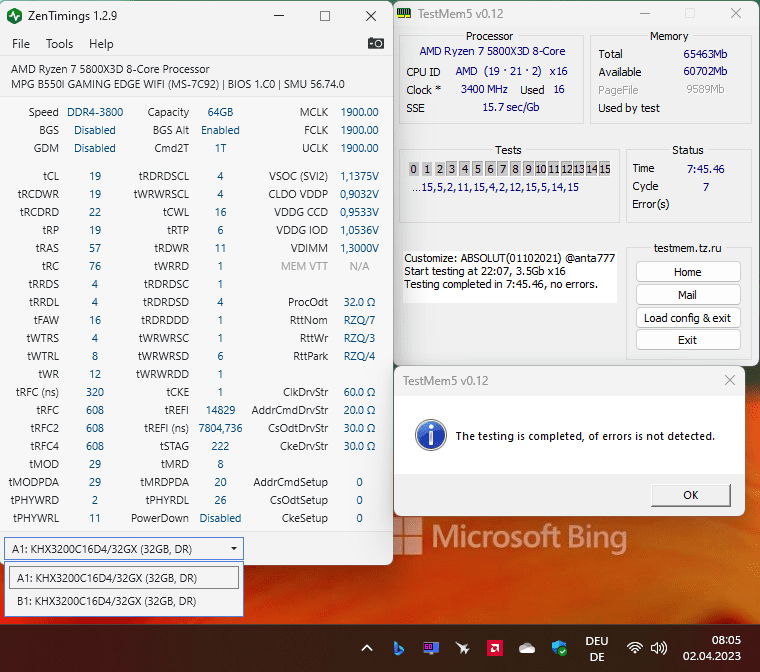The image size is (760, 672).
Task: Click the ClkDrvStr value 60.0 Ω
Action: coord(359,392)
